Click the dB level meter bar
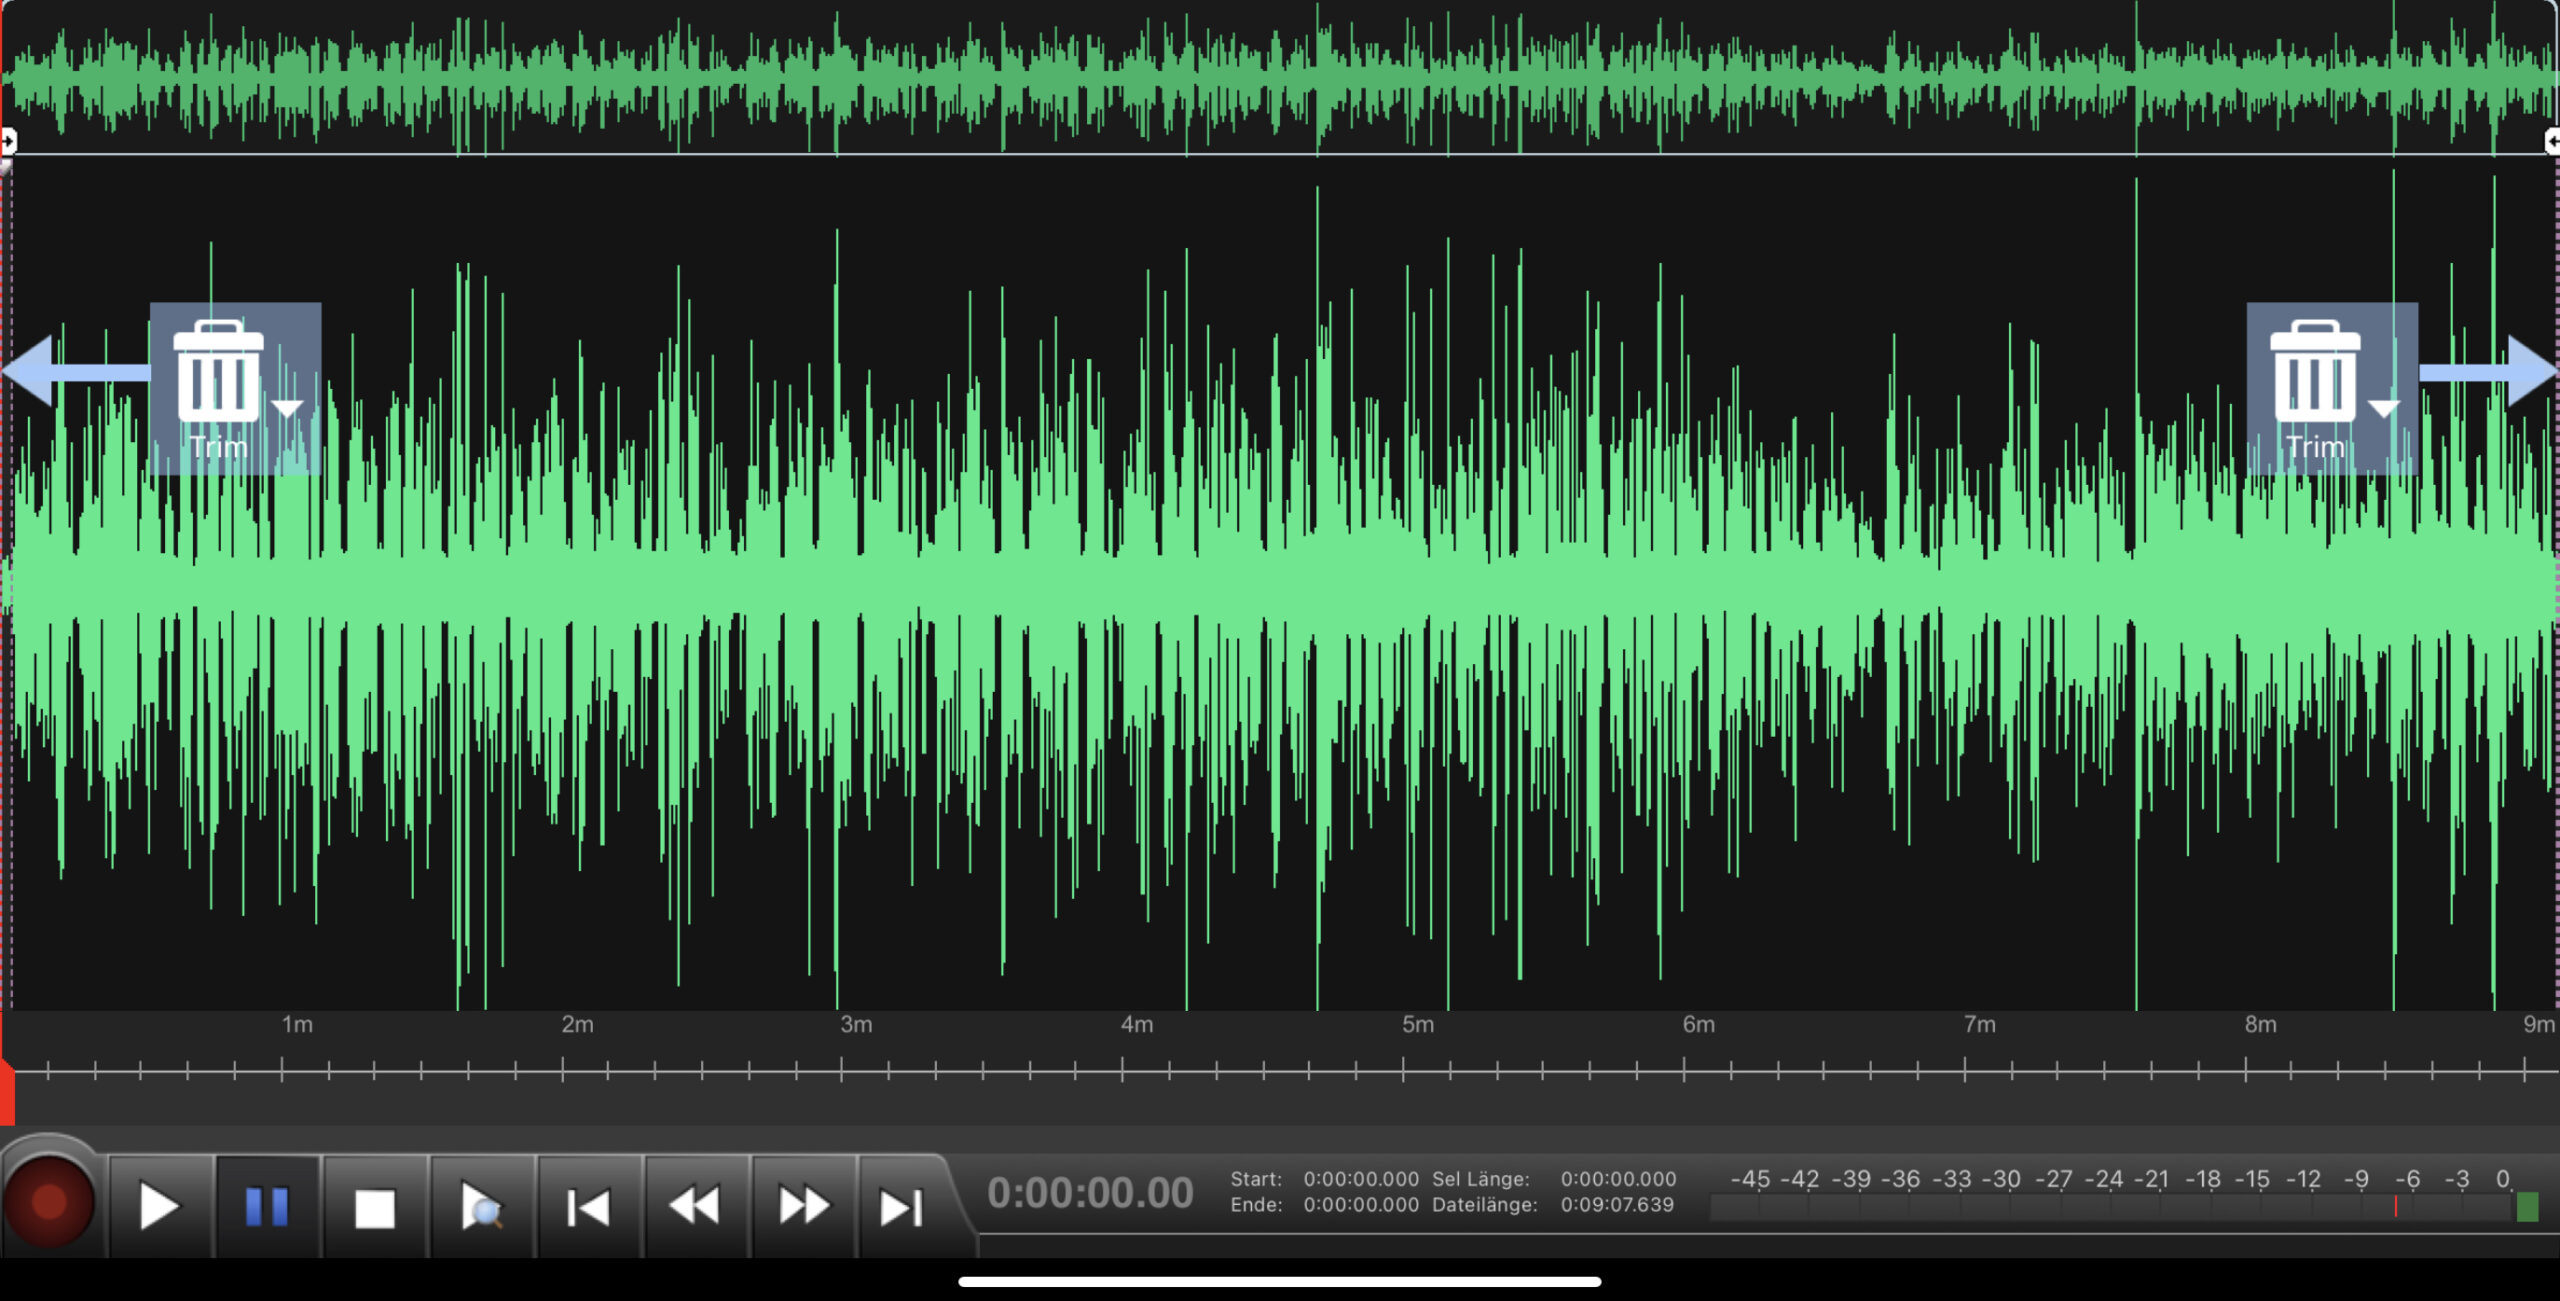 (x=2110, y=1208)
